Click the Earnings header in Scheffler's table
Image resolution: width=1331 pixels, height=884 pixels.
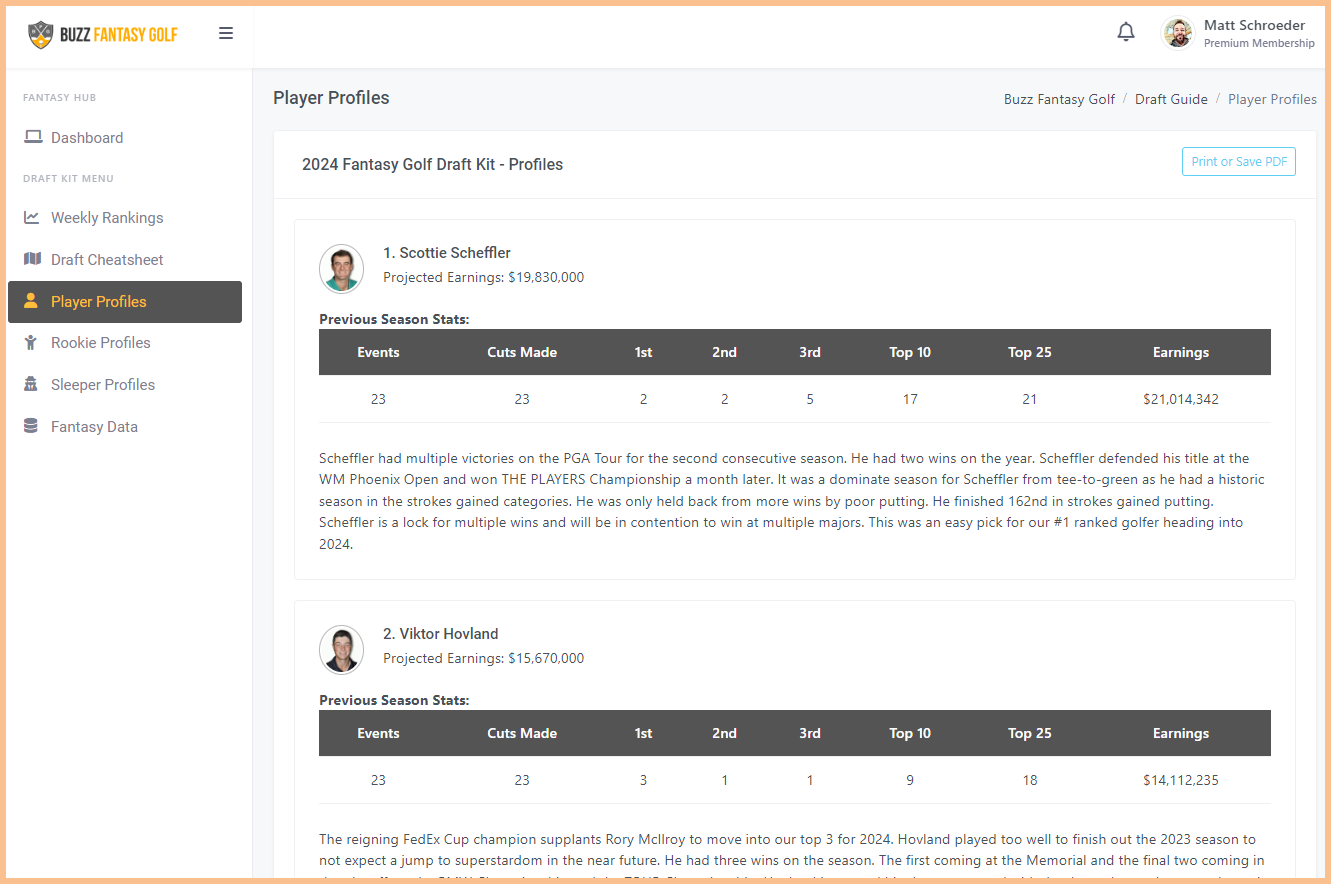coord(1181,352)
